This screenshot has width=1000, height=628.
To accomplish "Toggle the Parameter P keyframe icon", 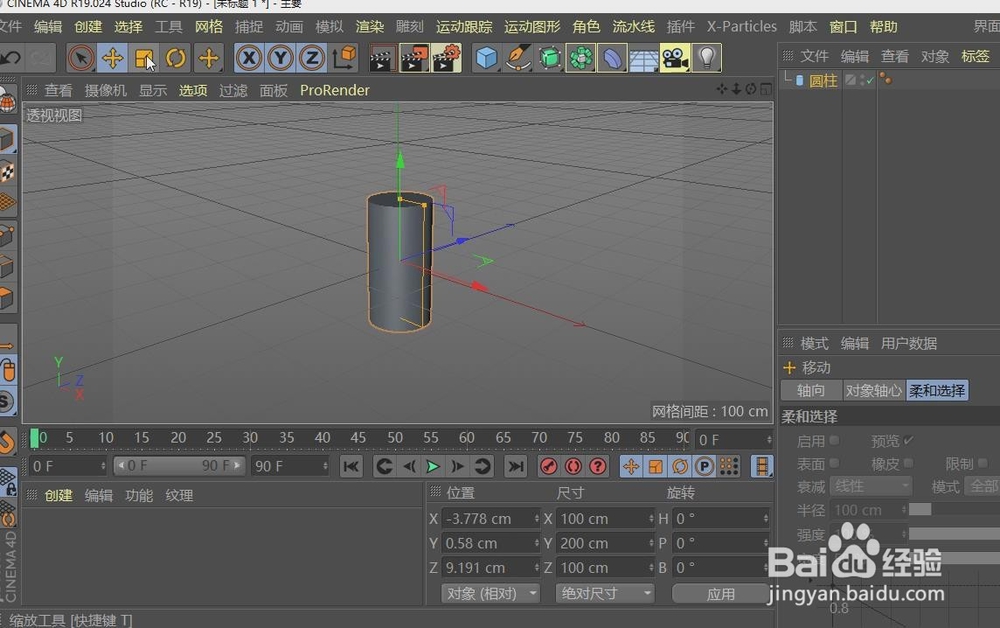I will tap(704, 467).
